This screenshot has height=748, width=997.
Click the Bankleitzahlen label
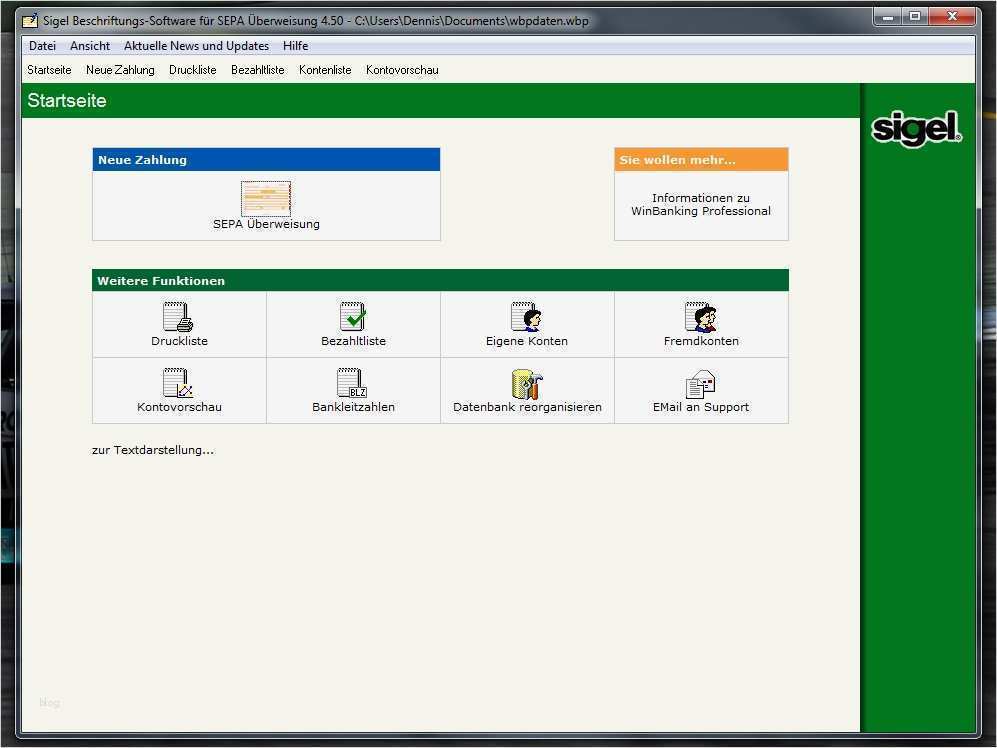(x=353, y=407)
